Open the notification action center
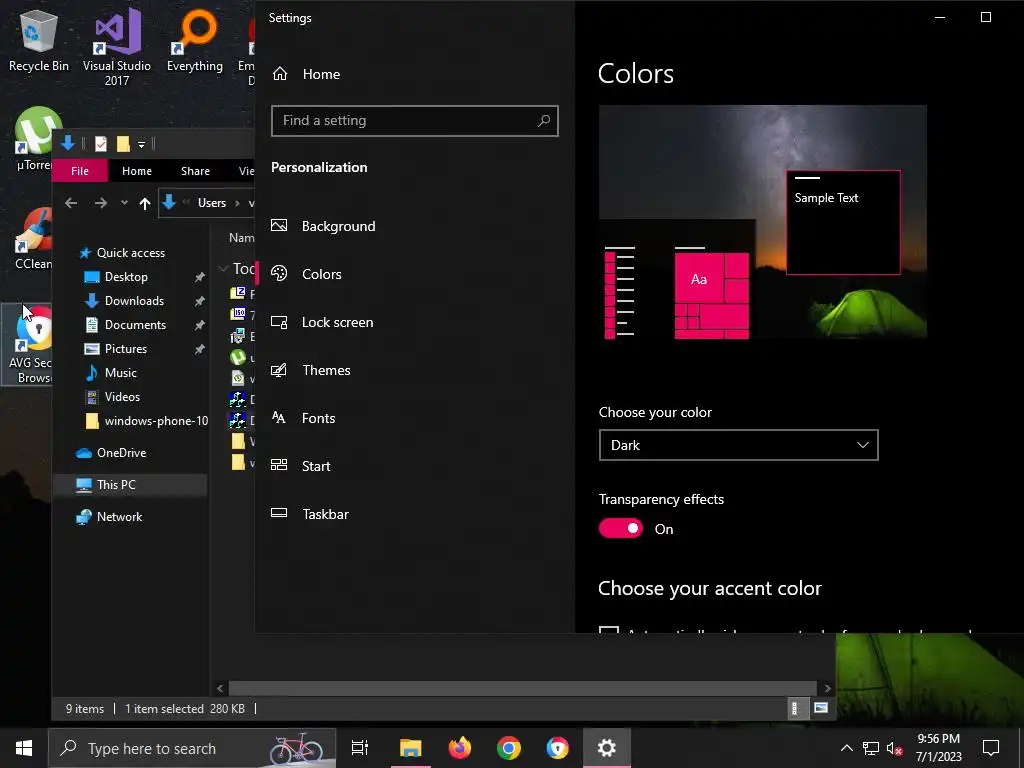This screenshot has width=1024, height=768. click(991, 748)
